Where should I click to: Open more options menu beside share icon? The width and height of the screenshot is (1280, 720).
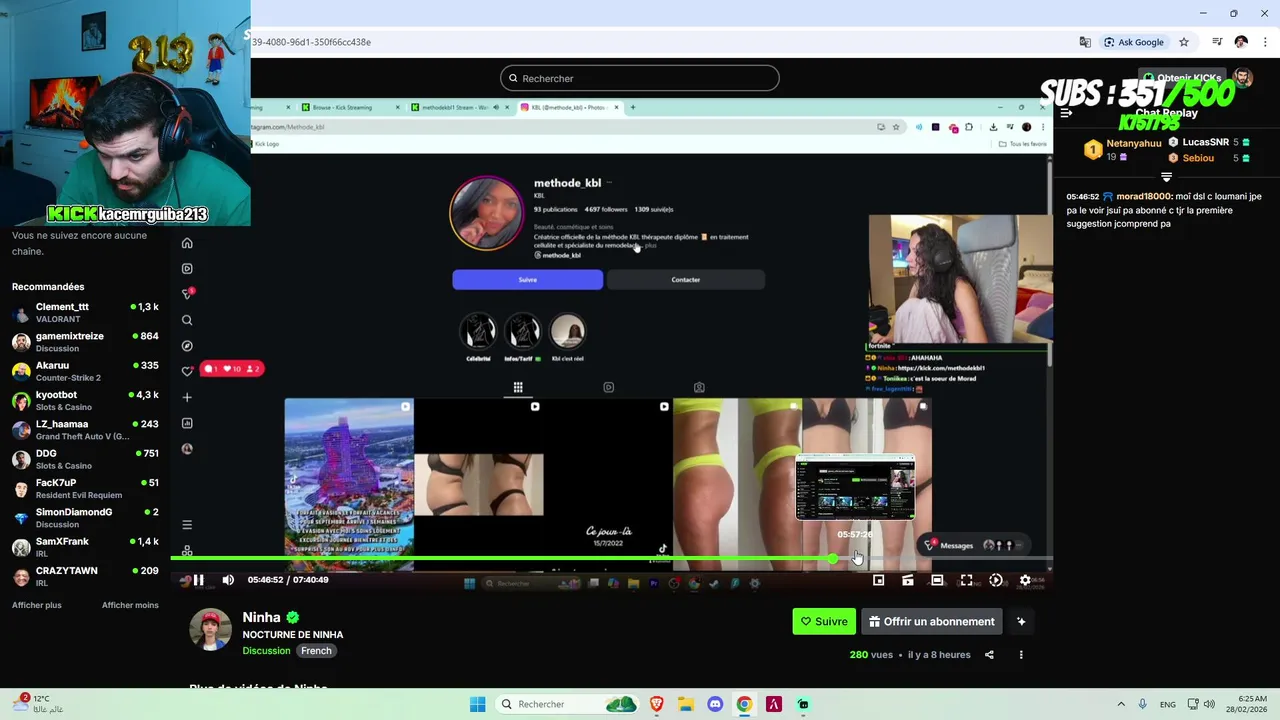pyautogui.click(x=1021, y=655)
